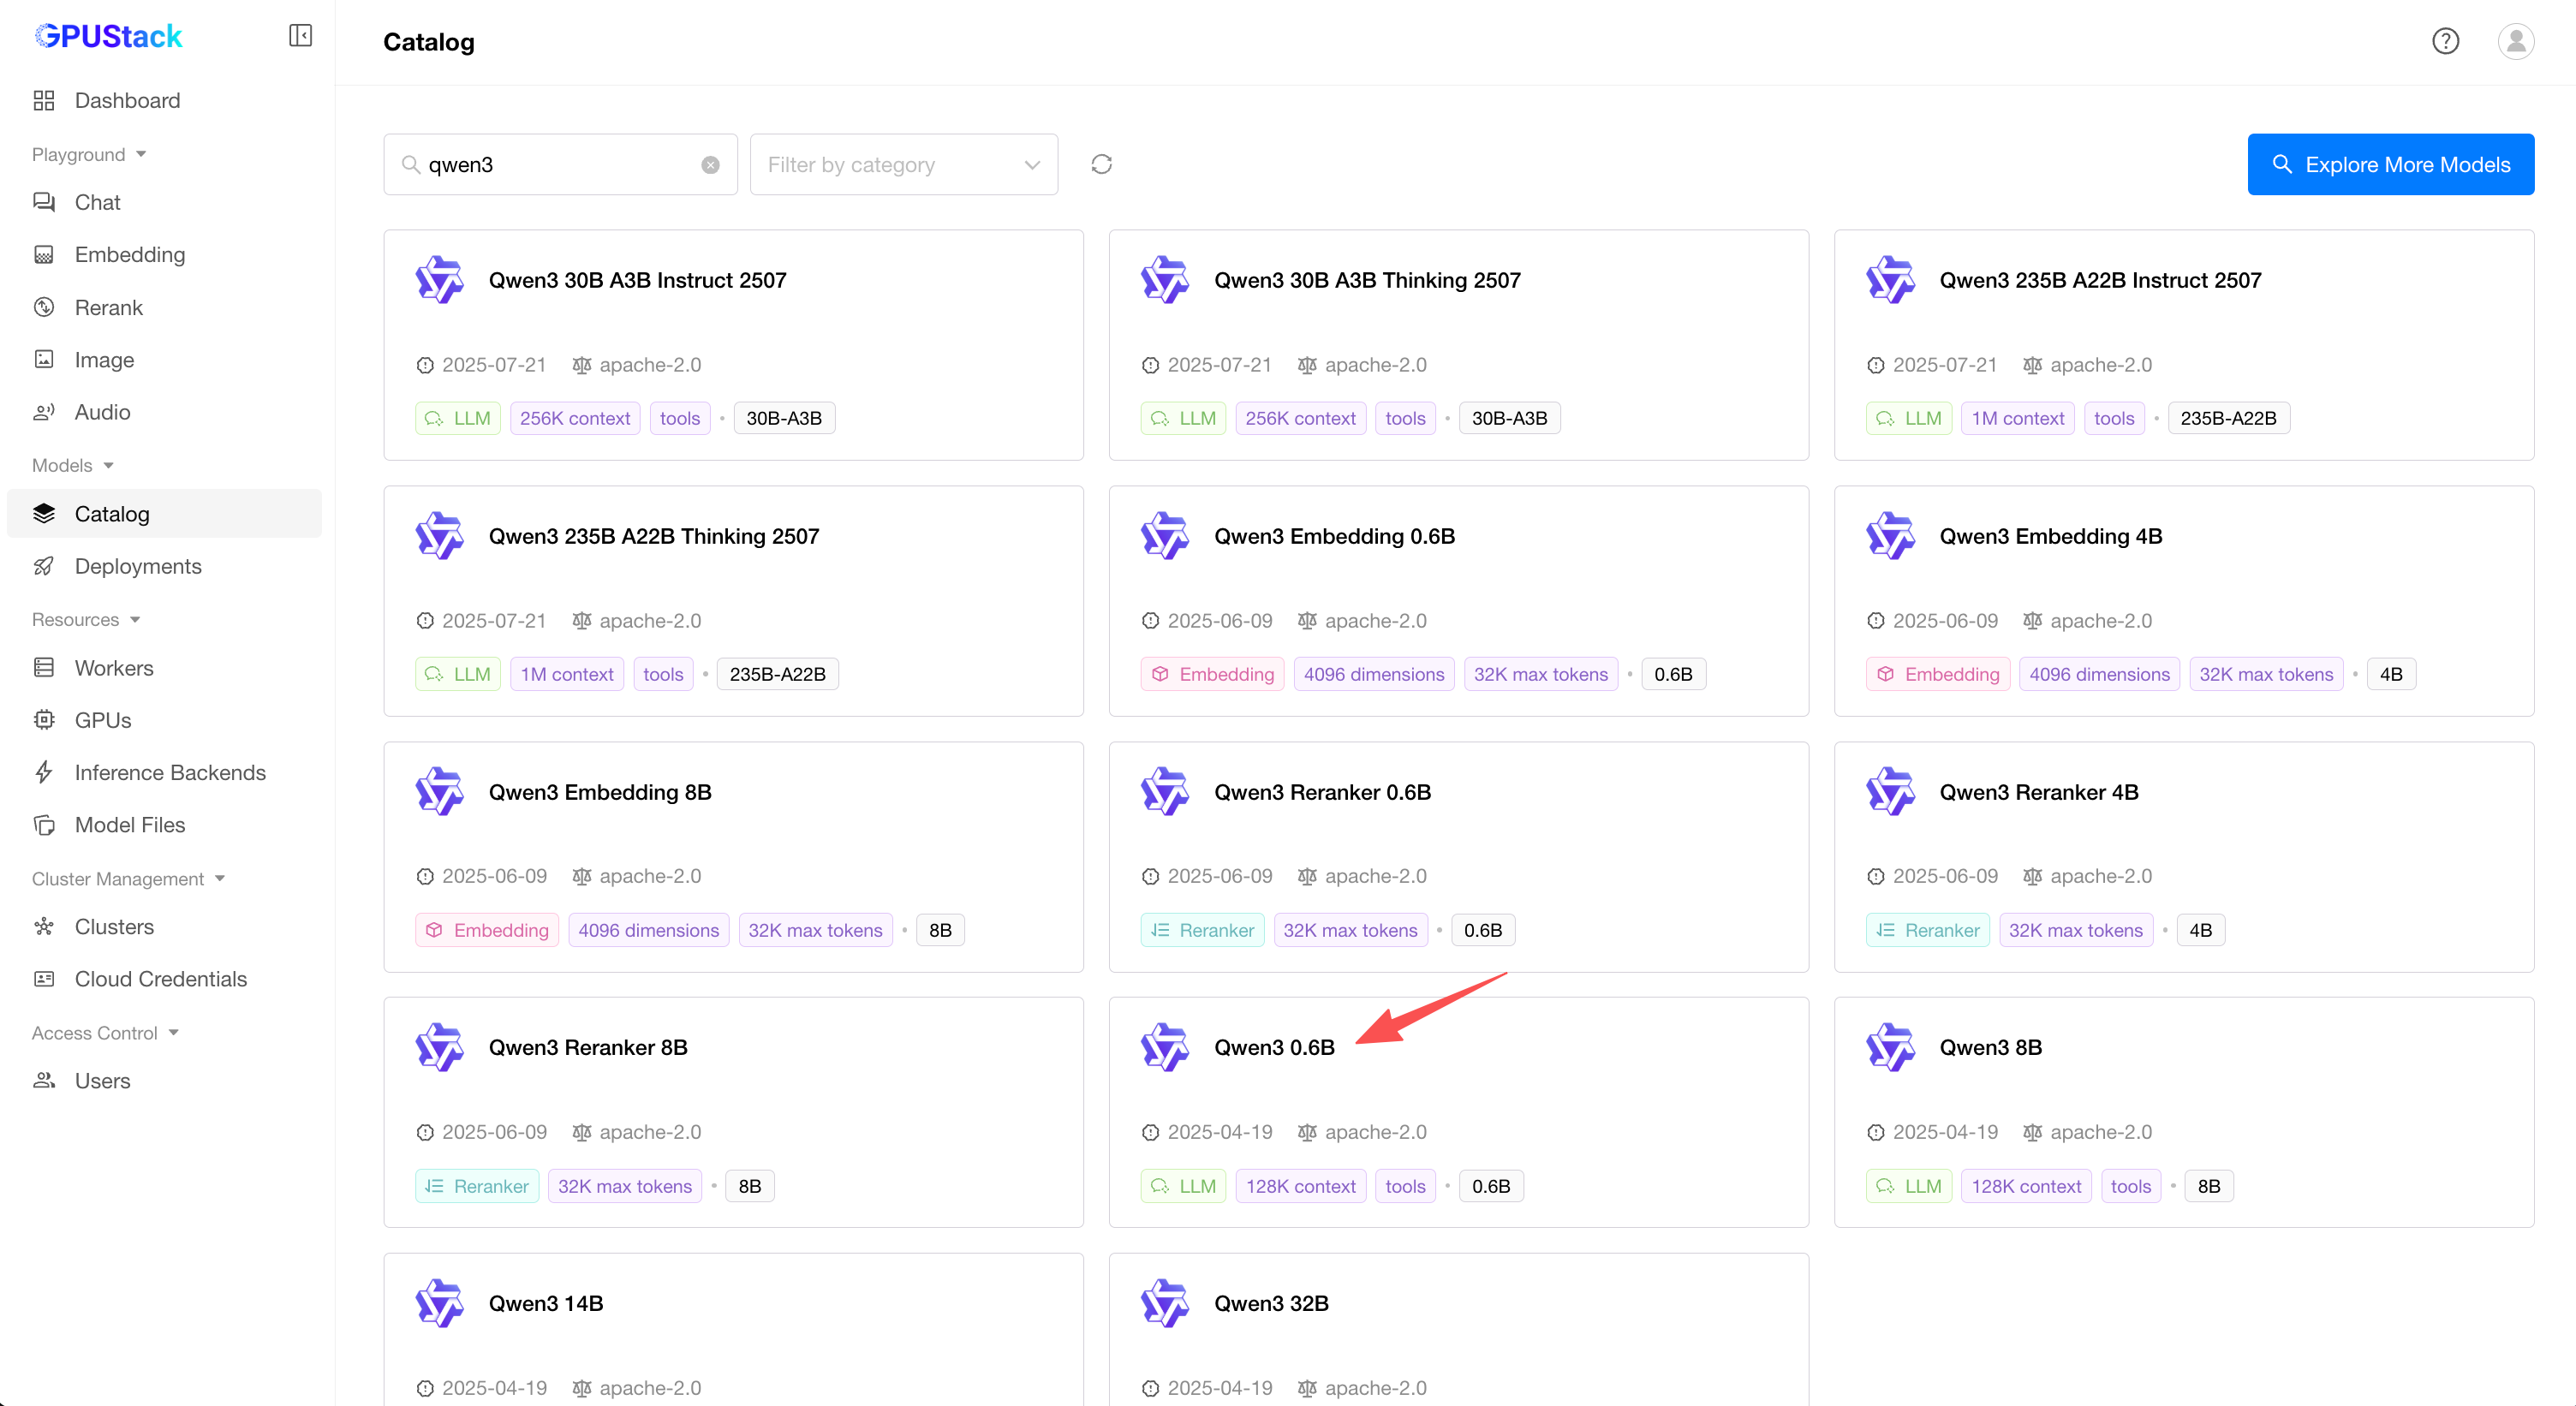This screenshot has width=2576, height=1406.
Task: Clear the qwen3 search text
Action: pyautogui.click(x=710, y=165)
